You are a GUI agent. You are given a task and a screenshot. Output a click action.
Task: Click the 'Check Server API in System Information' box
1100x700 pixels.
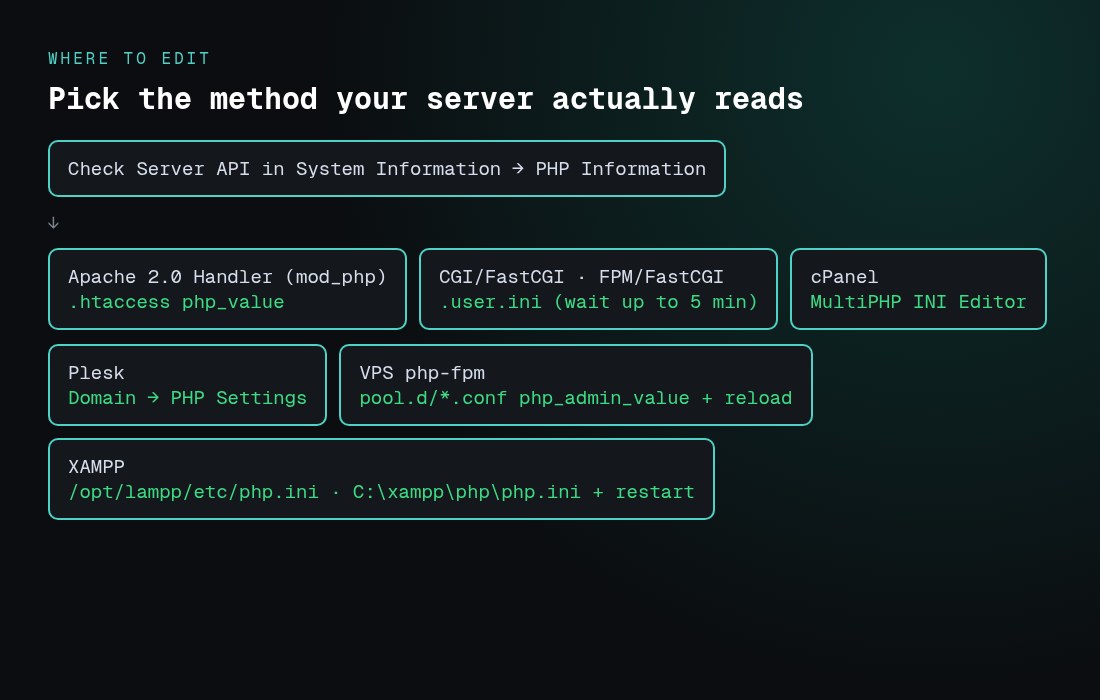click(387, 168)
